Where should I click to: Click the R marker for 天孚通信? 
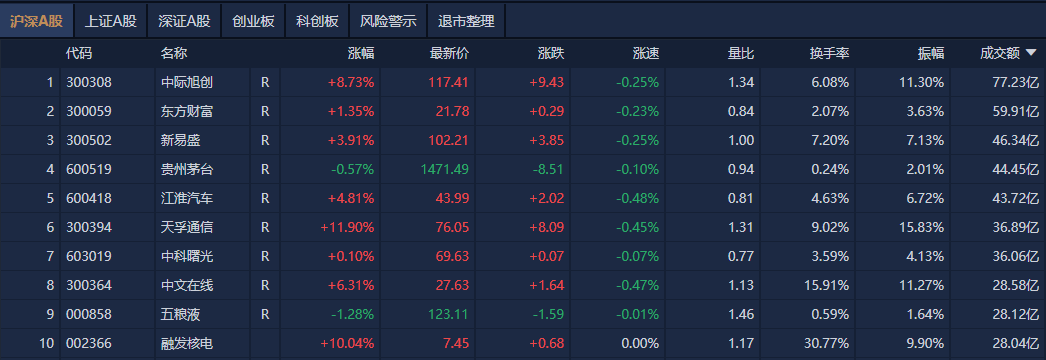pyautogui.click(x=265, y=227)
